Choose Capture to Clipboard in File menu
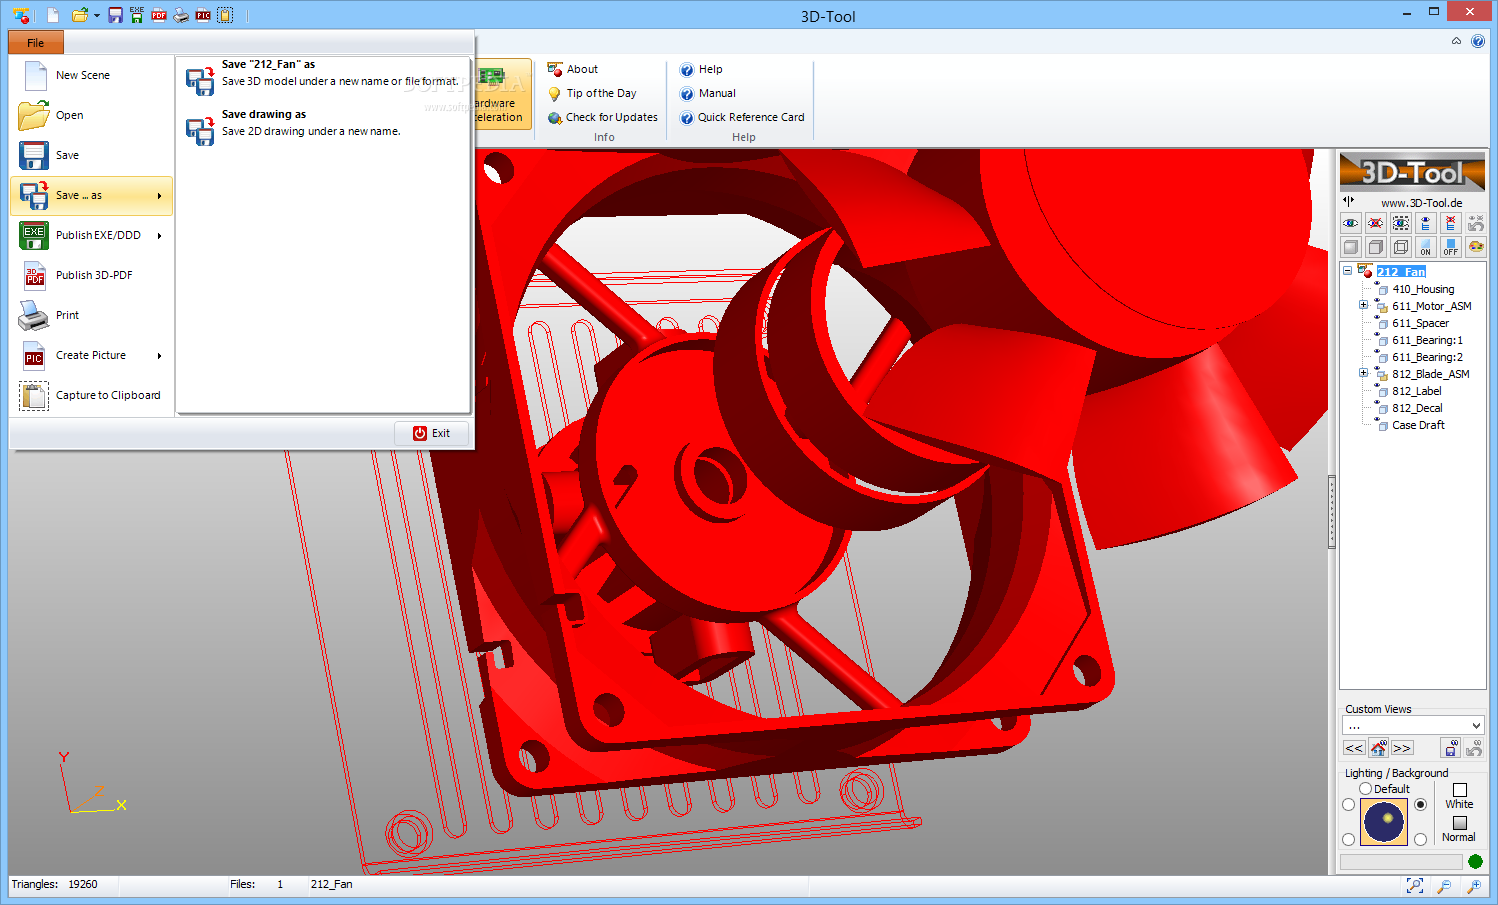 (x=91, y=395)
